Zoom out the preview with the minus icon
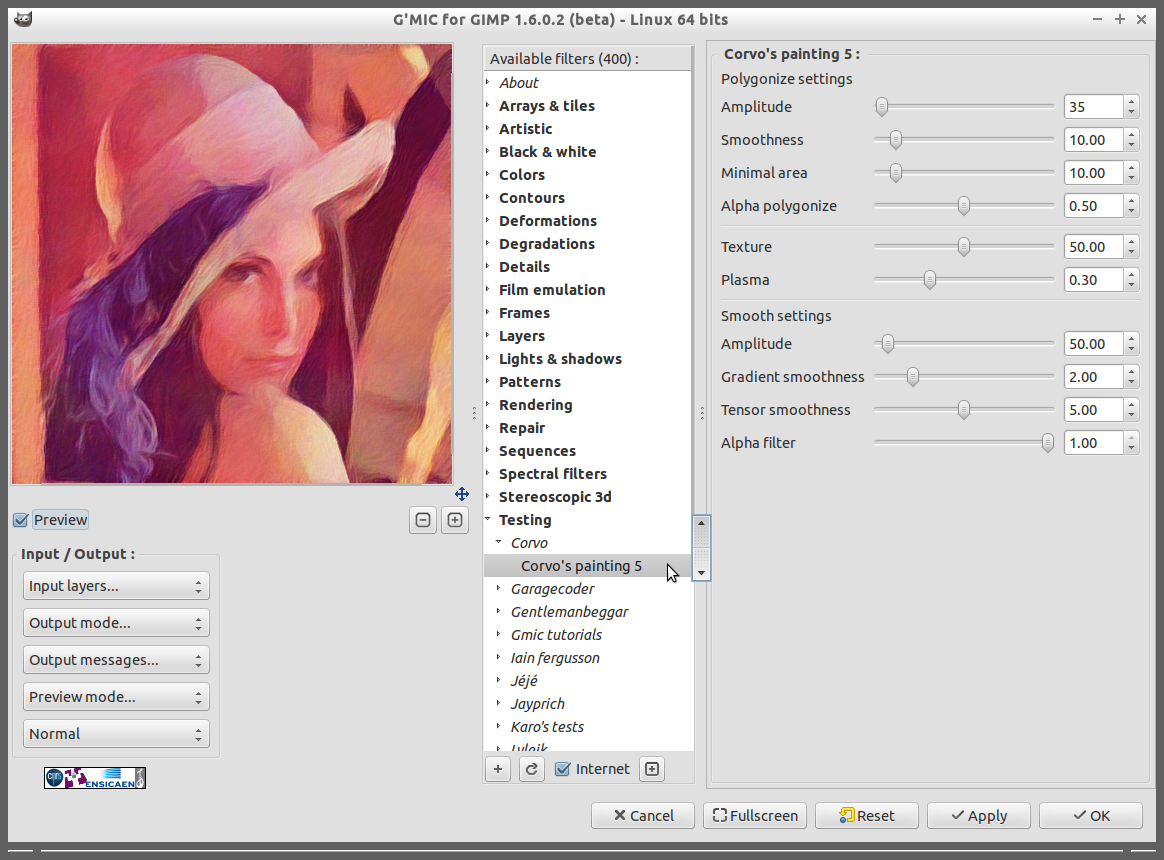The image size is (1164, 860). click(423, 520)
